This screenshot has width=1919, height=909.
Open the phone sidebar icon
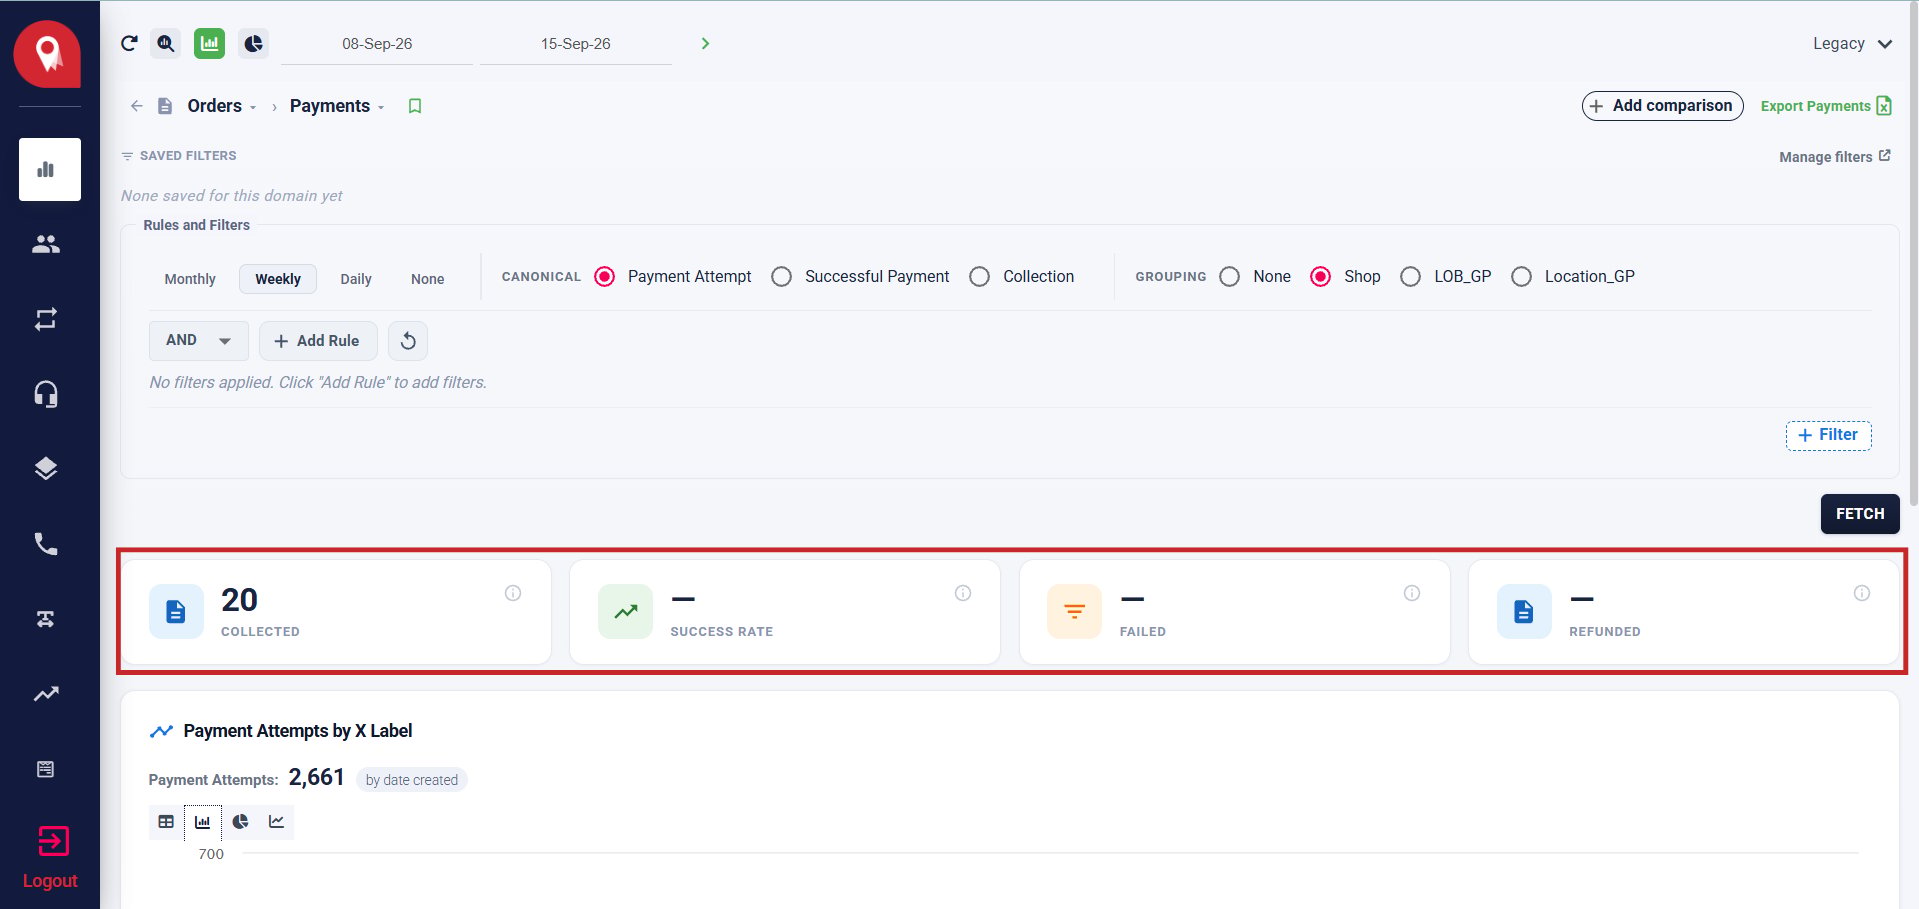tap(46, 544)
